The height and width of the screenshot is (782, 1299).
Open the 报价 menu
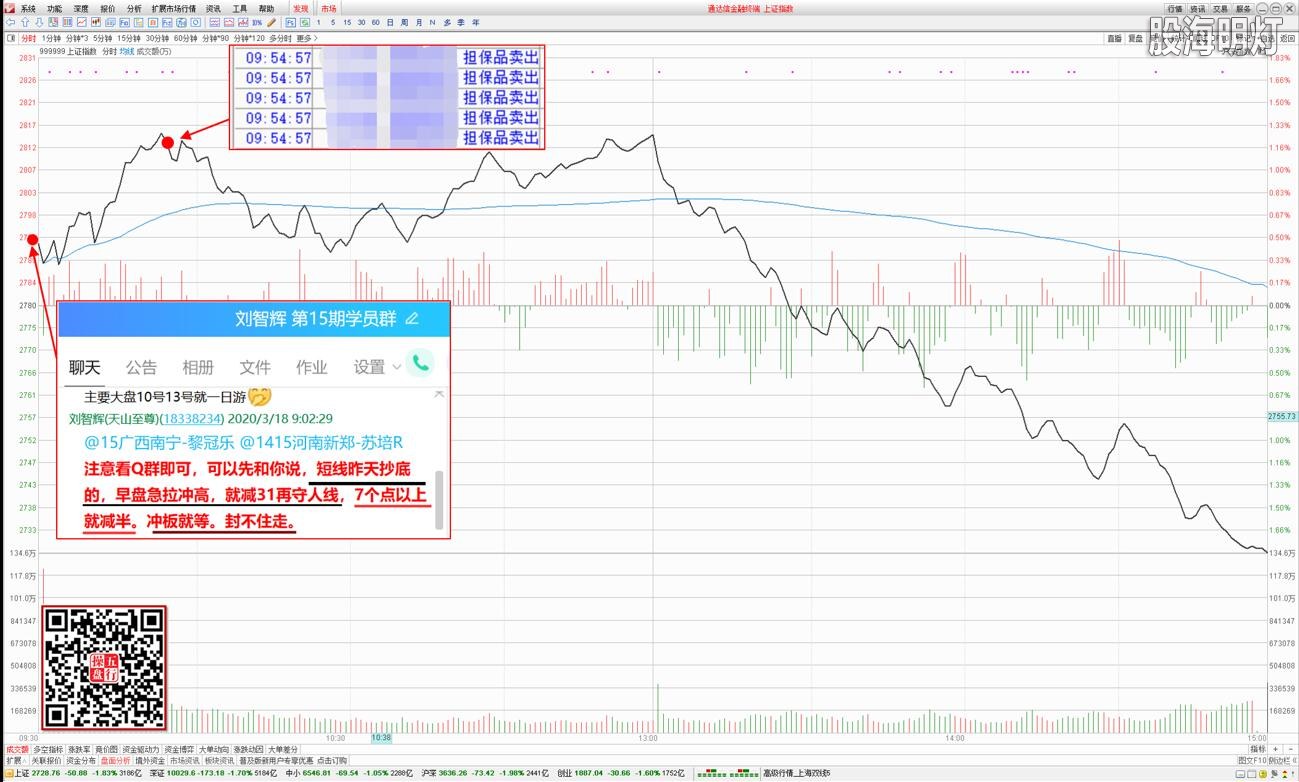[107, 8]
